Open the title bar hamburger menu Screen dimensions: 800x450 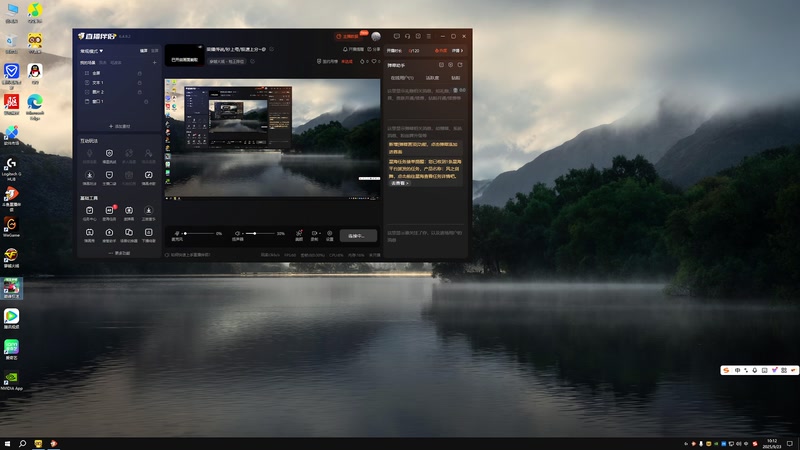point(429,36)
